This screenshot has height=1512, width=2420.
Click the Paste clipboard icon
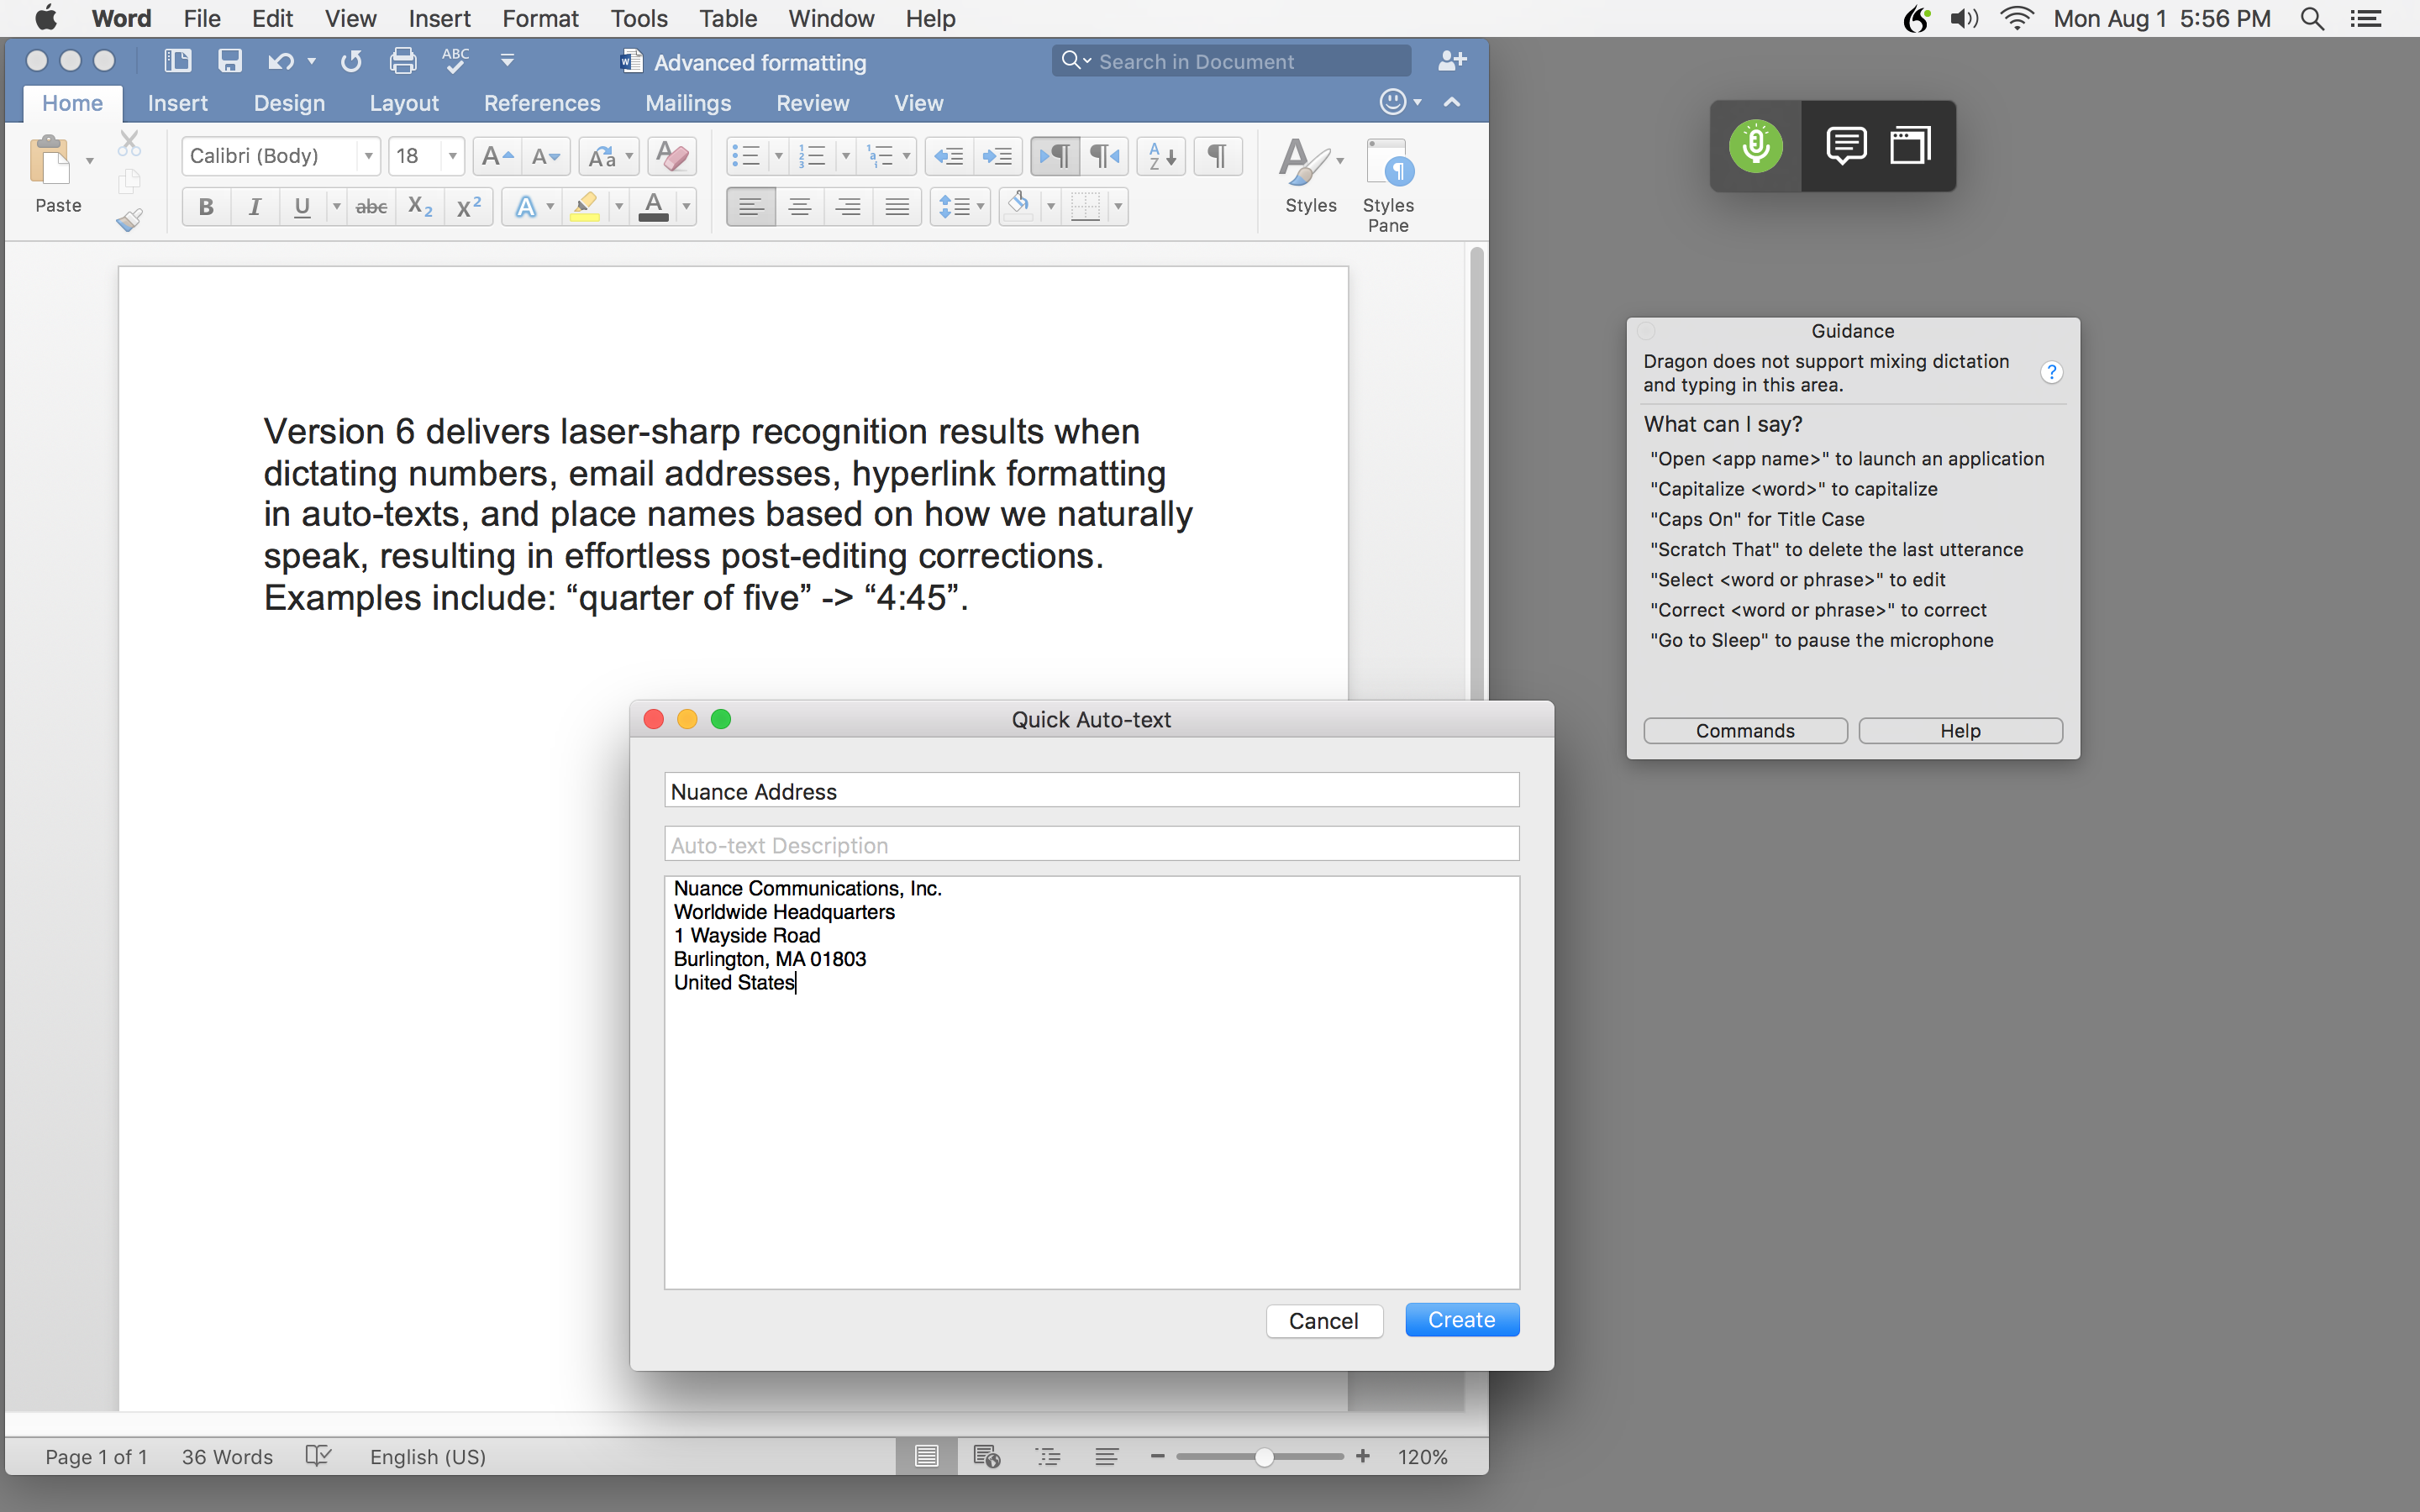click(50, 160)
